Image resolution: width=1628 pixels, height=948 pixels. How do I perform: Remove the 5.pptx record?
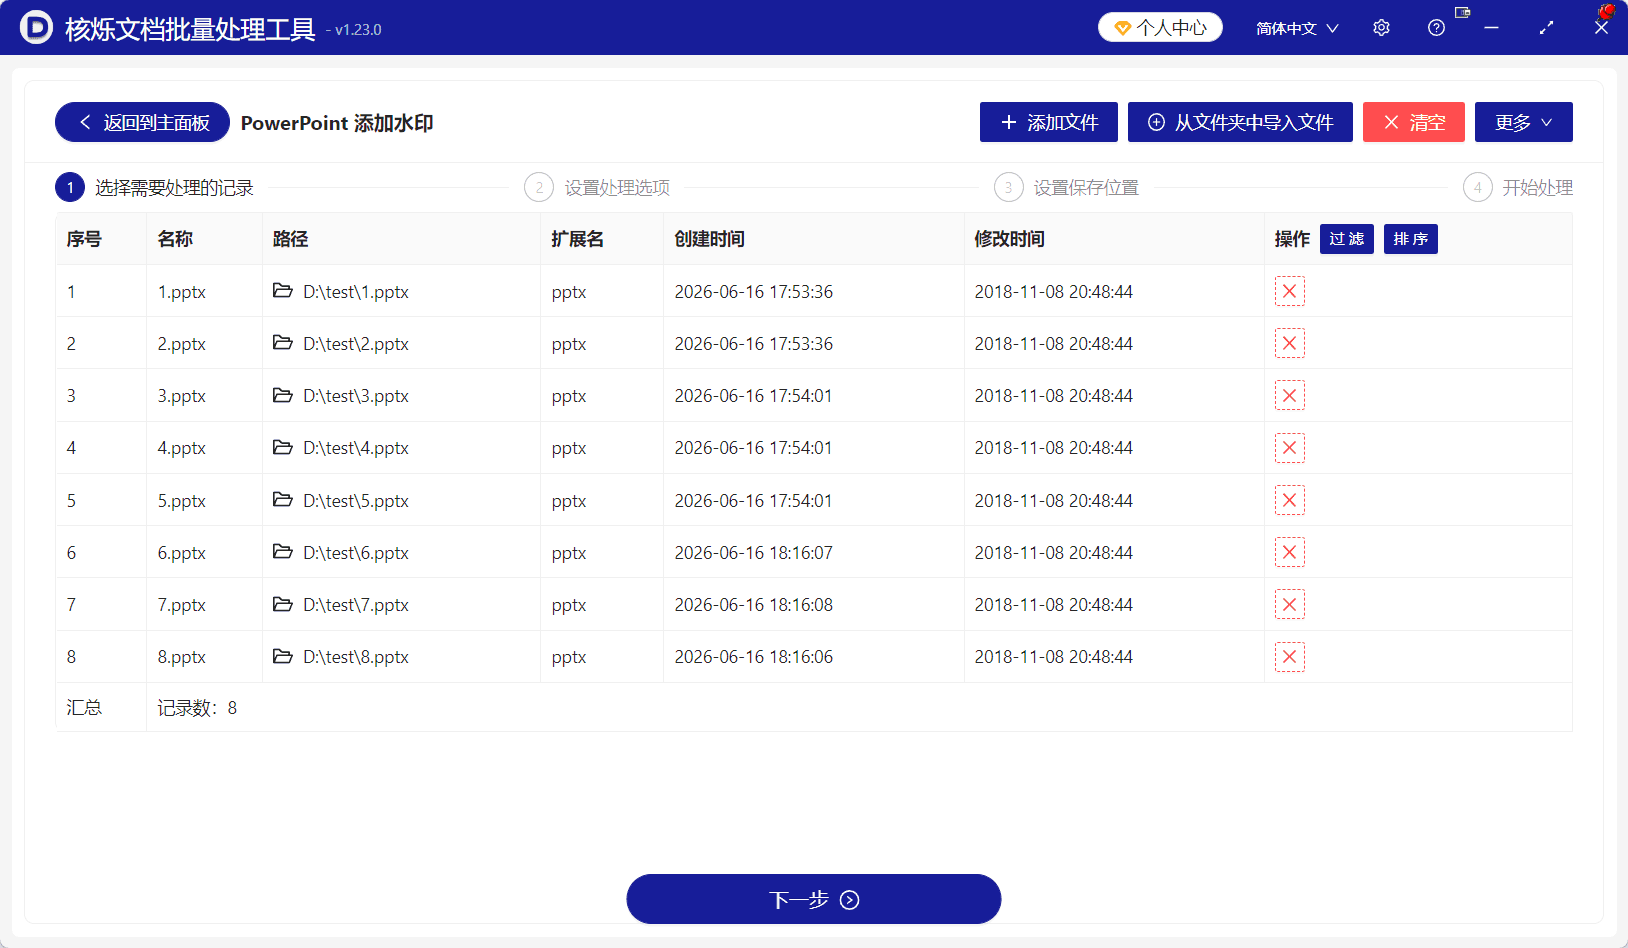1289,500
